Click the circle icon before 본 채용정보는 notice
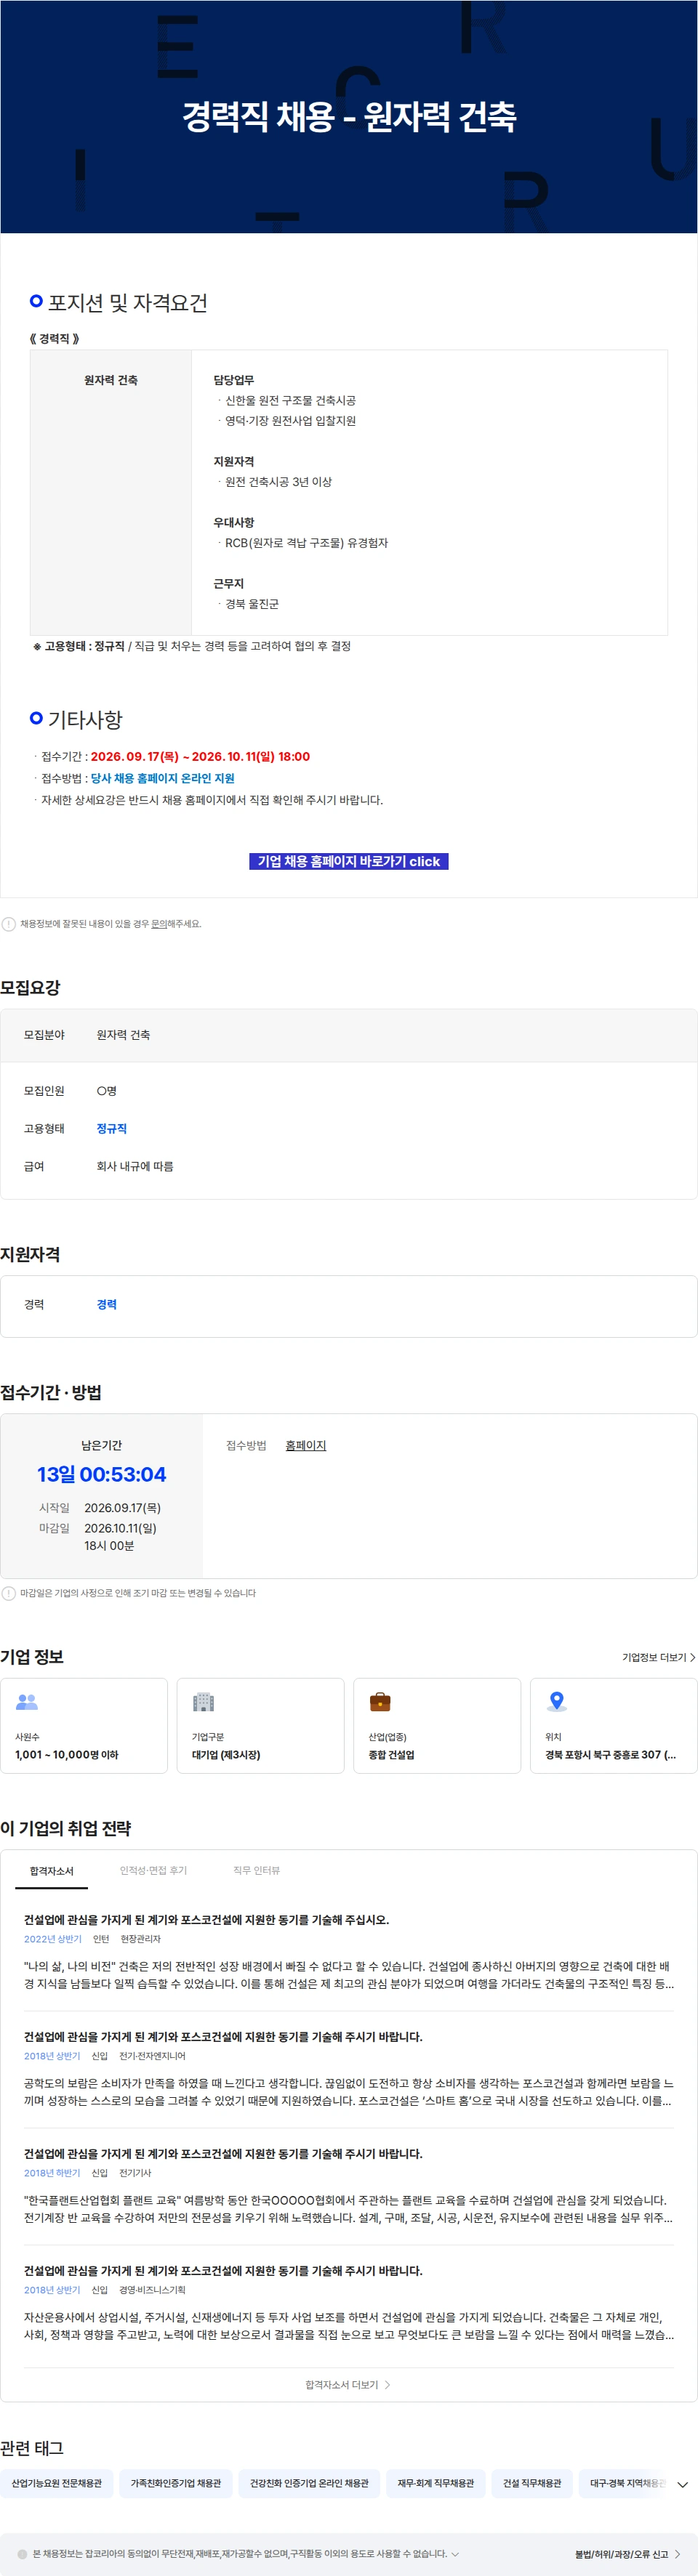Screen dimensions: 698x2576 (22, 2554)
